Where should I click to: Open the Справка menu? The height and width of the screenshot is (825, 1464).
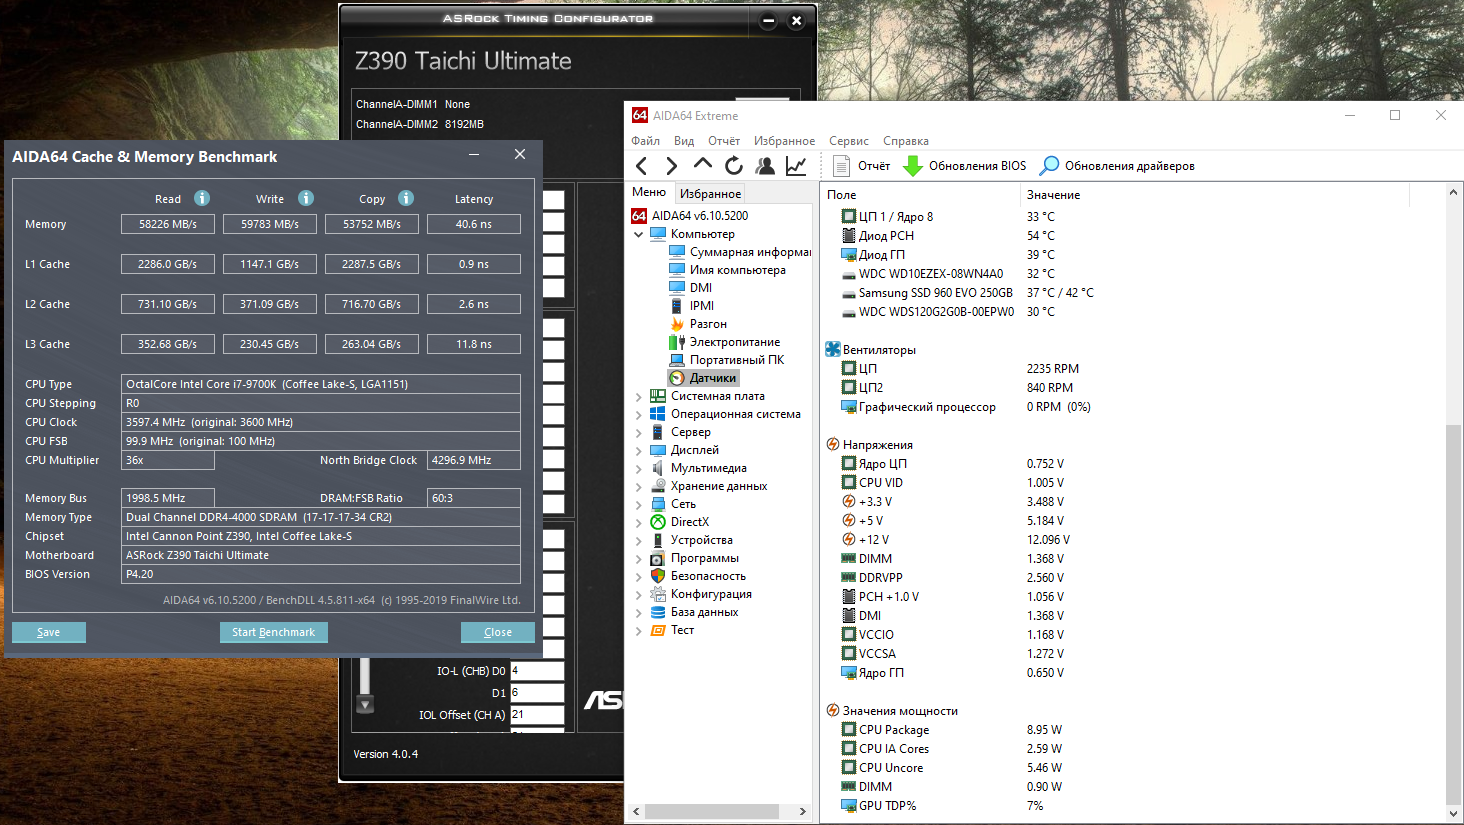(906, 141)
